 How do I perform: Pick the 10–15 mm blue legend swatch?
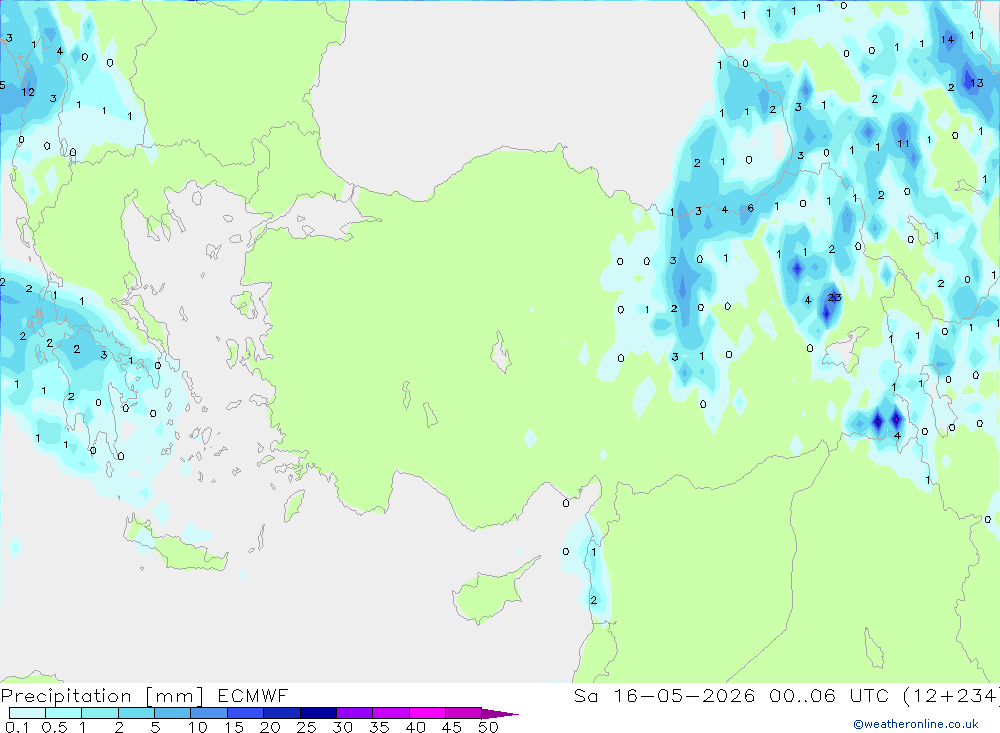[209, 713]
